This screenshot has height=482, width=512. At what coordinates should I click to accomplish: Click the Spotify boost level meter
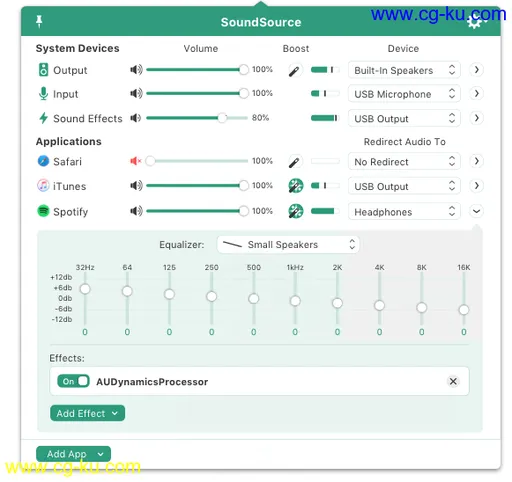pos(325,211)
